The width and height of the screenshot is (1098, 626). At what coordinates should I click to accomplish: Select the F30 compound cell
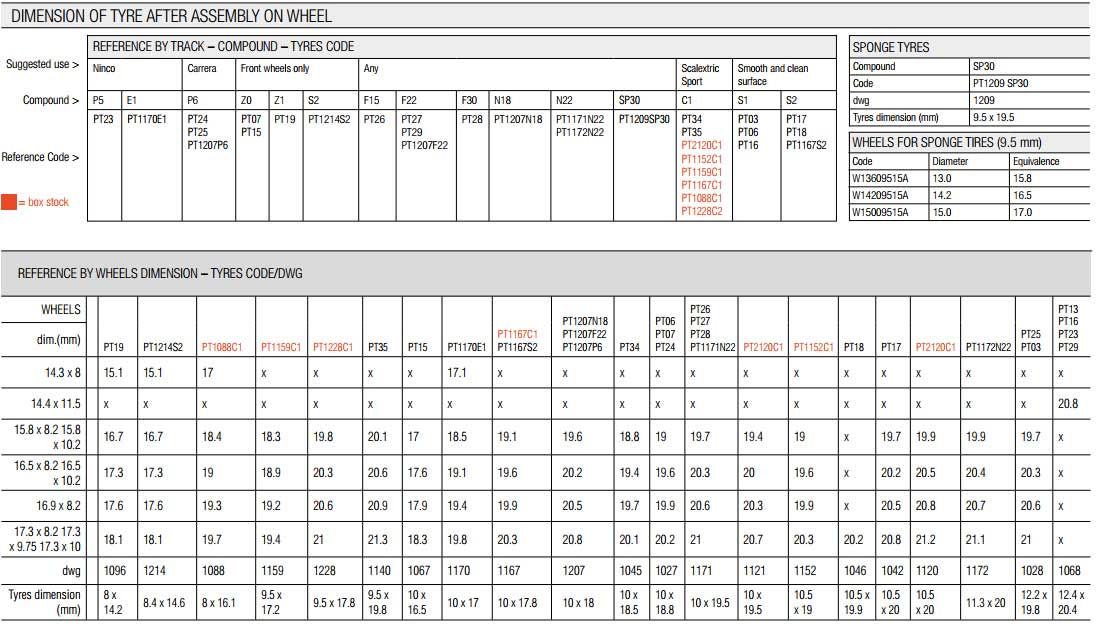(x=469, y=101)
